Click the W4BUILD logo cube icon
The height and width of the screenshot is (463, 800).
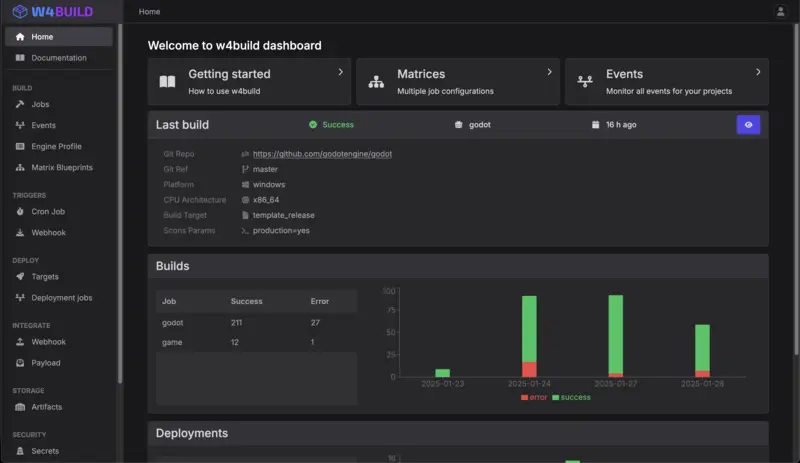click(20, 11)
